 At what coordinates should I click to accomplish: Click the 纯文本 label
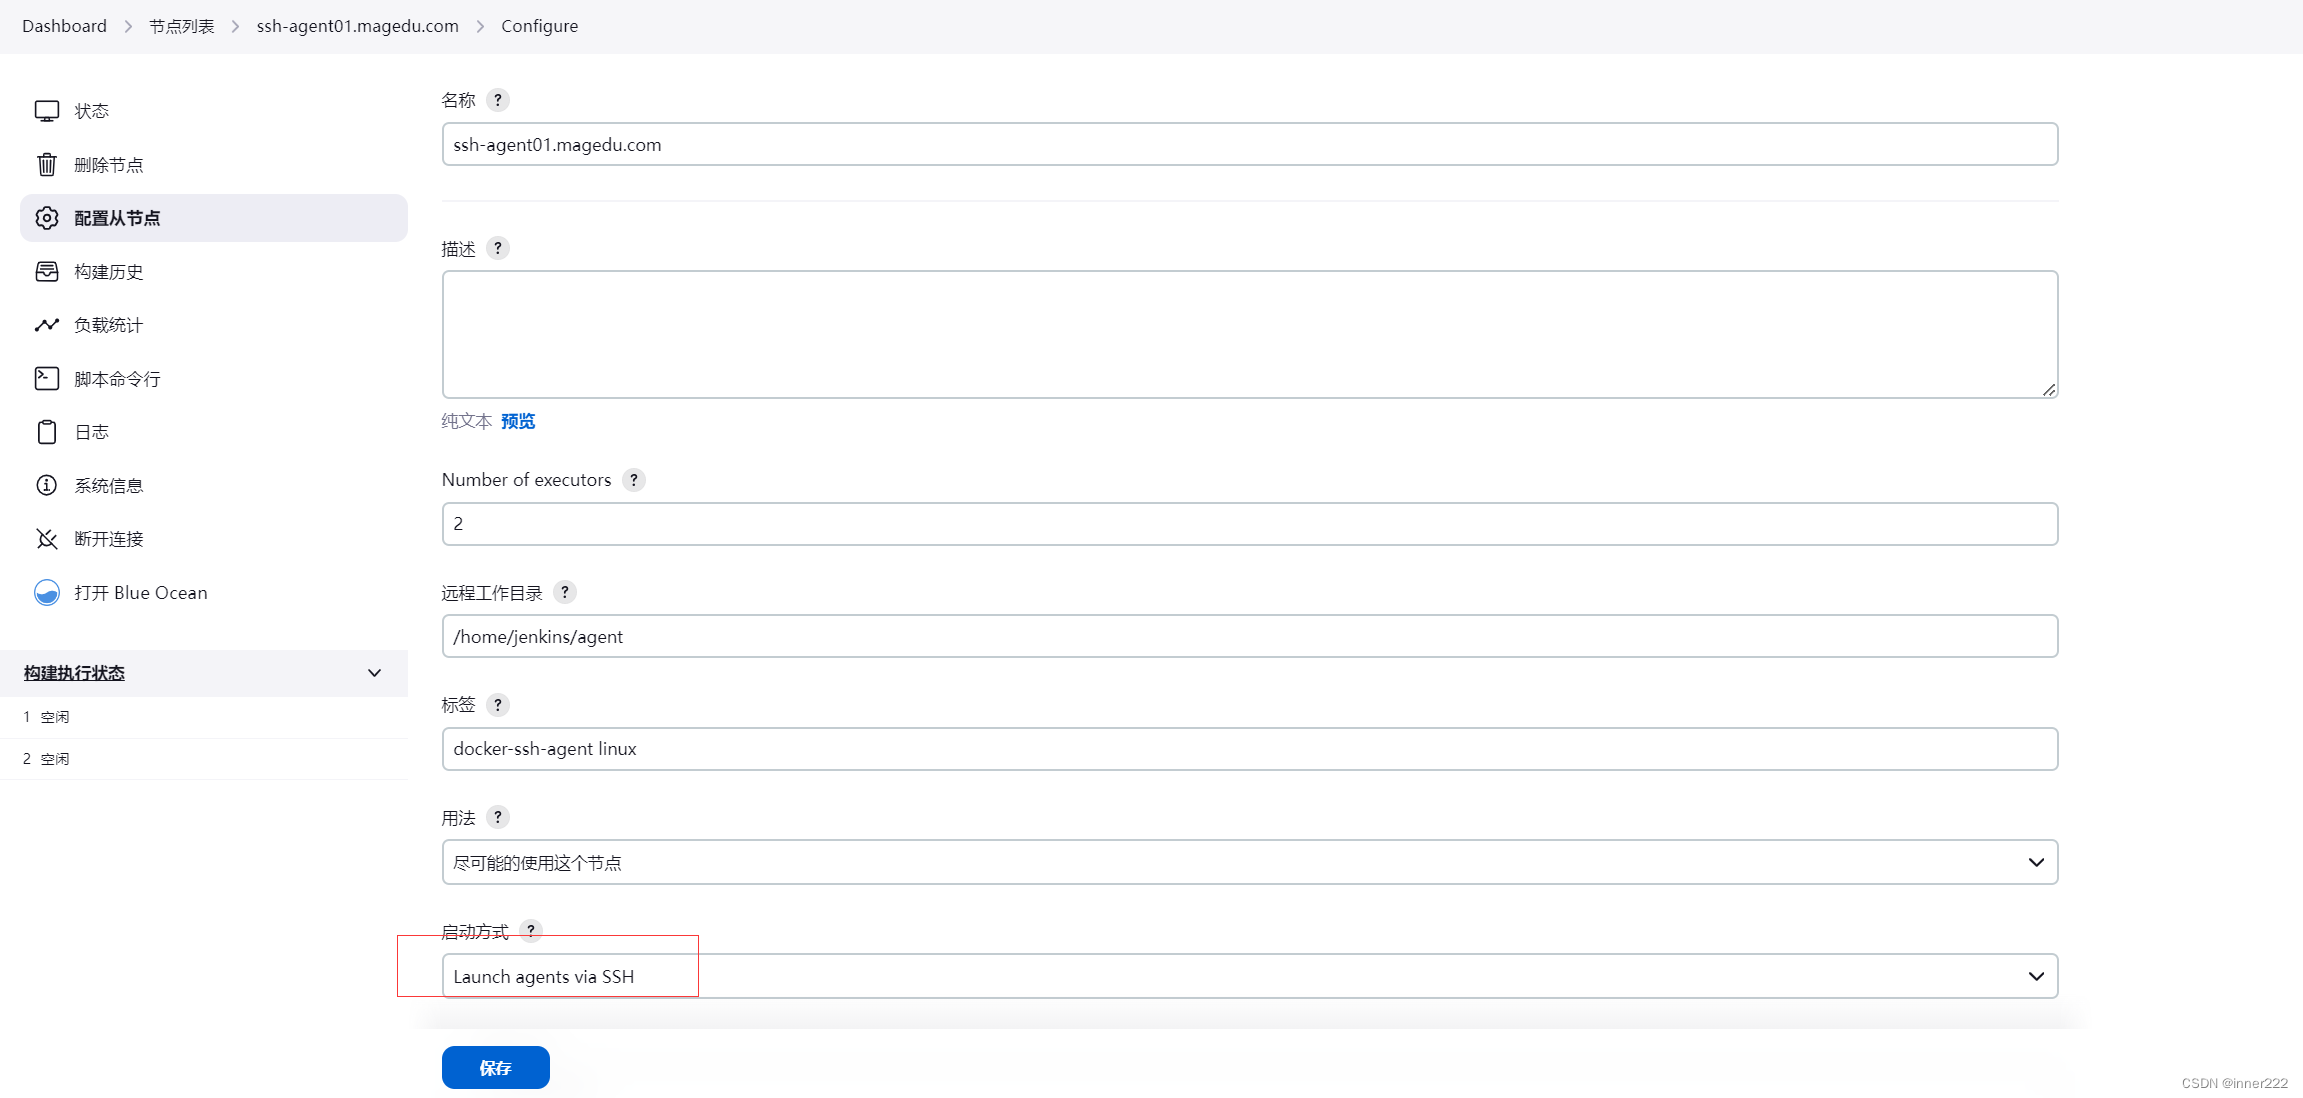pyautogui.click(x=467, y=421)
